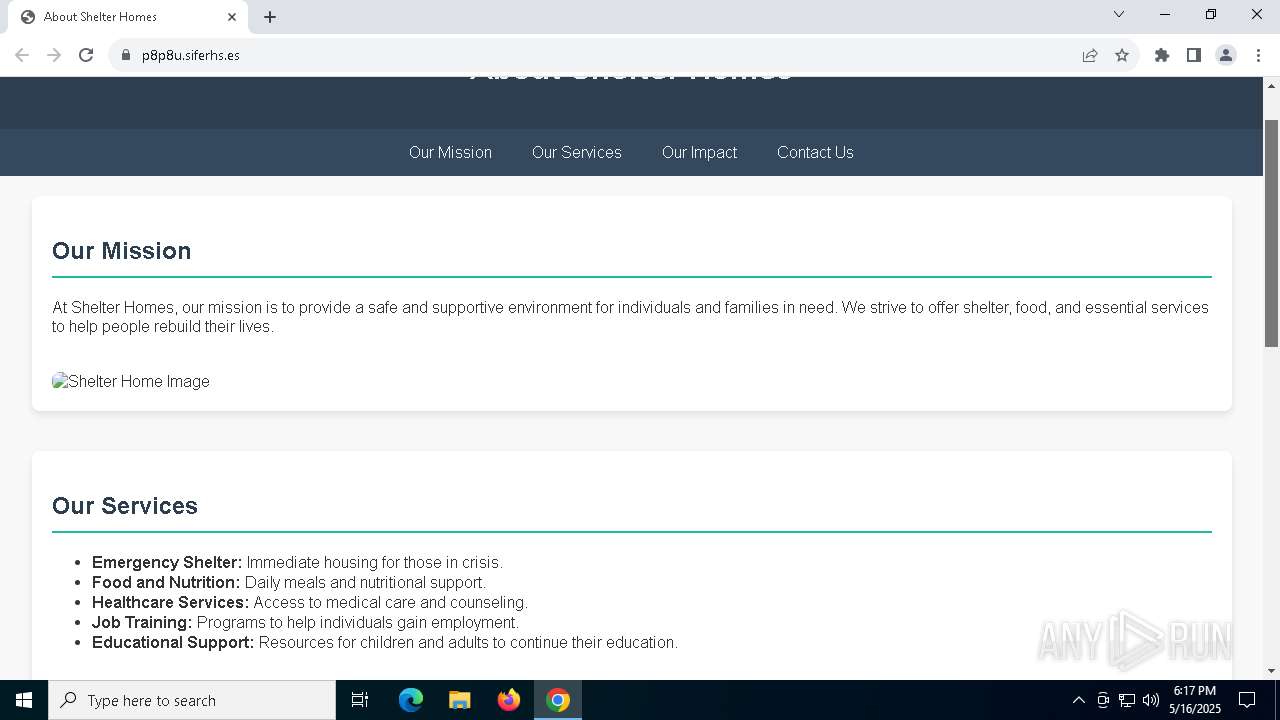Go to Contact Us nav link

pos(815,152)
